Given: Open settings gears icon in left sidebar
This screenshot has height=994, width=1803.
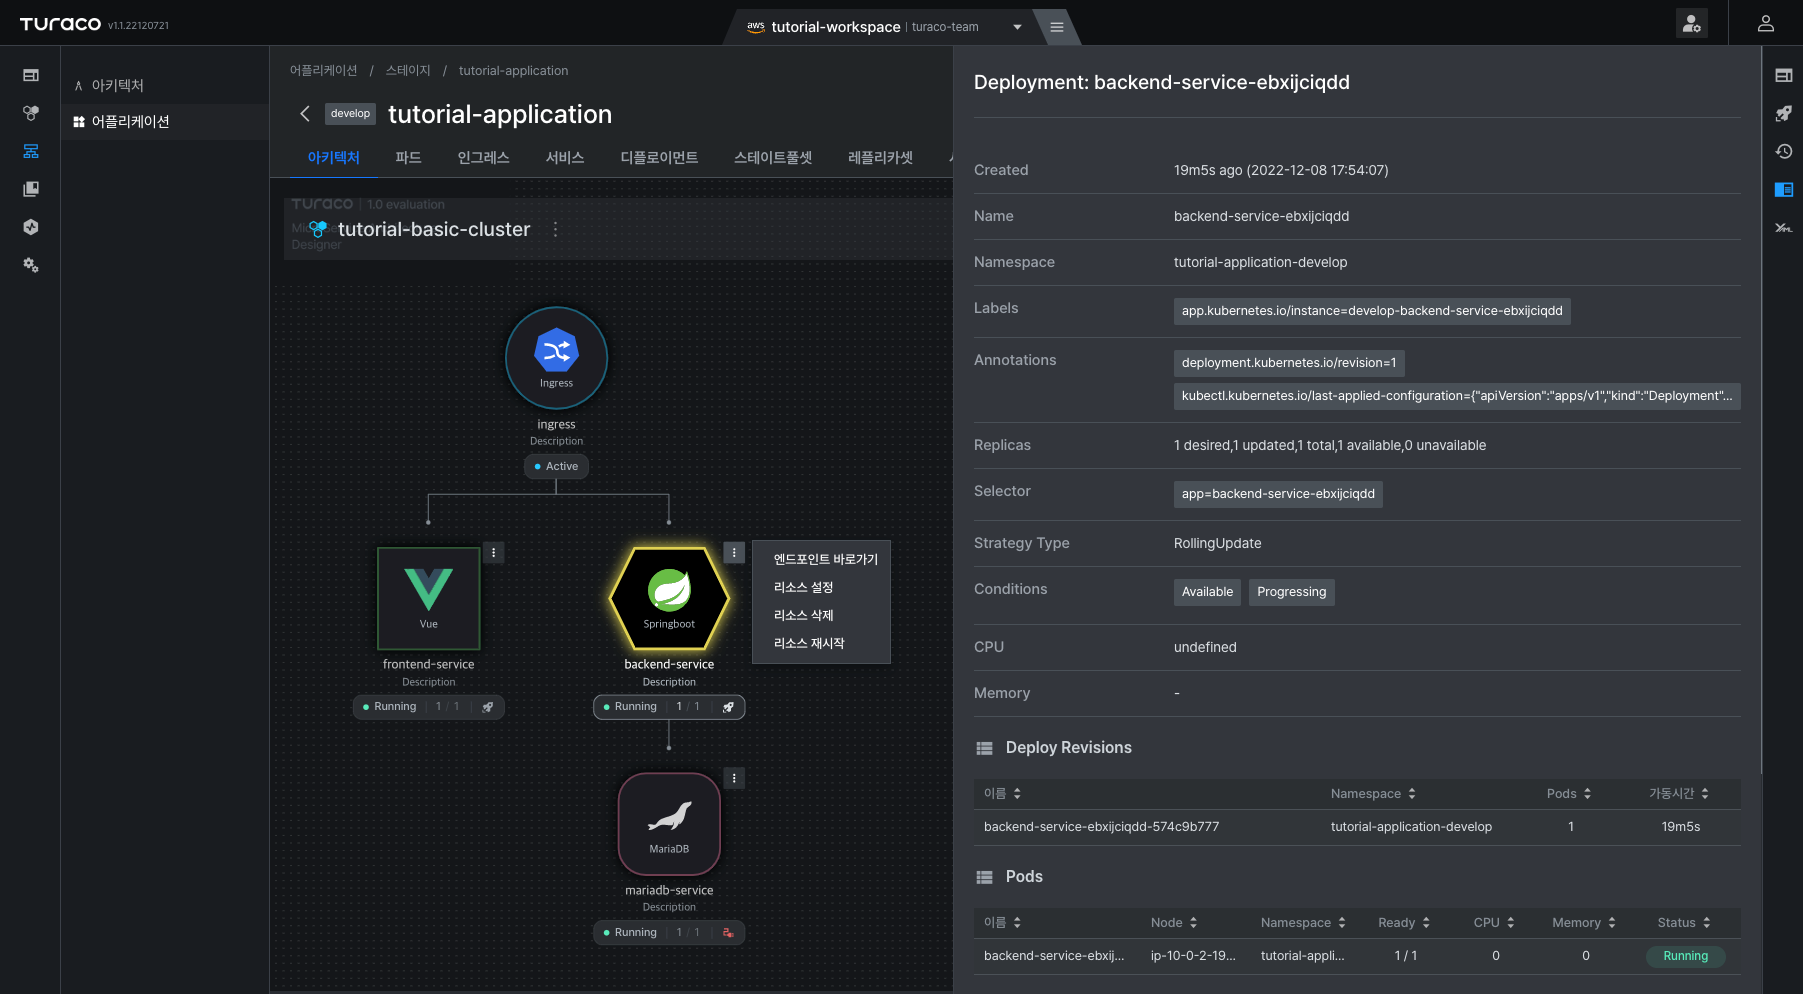Looking at the screenshot, I should (x=31, y=265).
